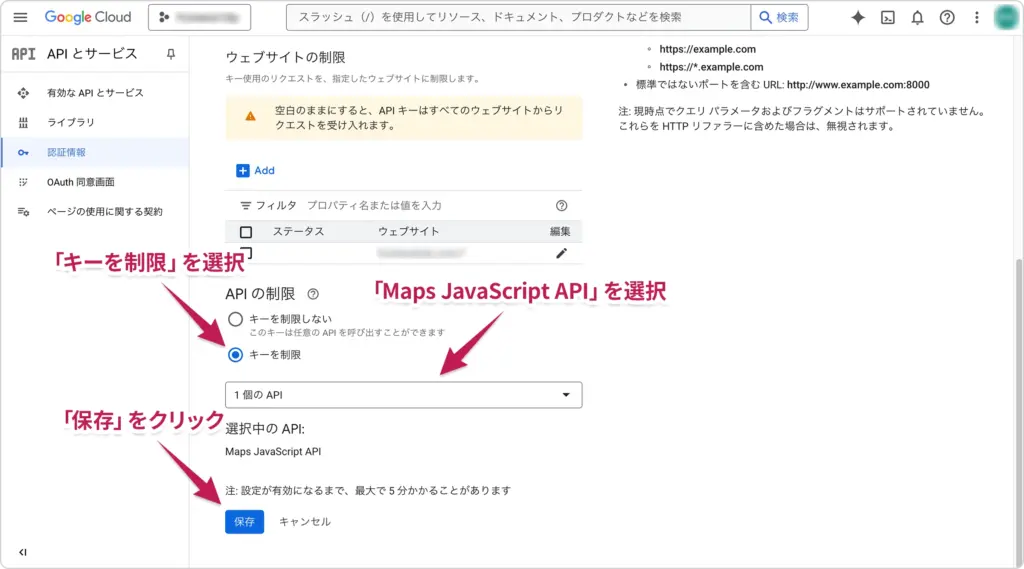This screenshot has height=569, width=1024.
Task: Activate Cloud Shell terminal icon
Action: click(888, 18)
